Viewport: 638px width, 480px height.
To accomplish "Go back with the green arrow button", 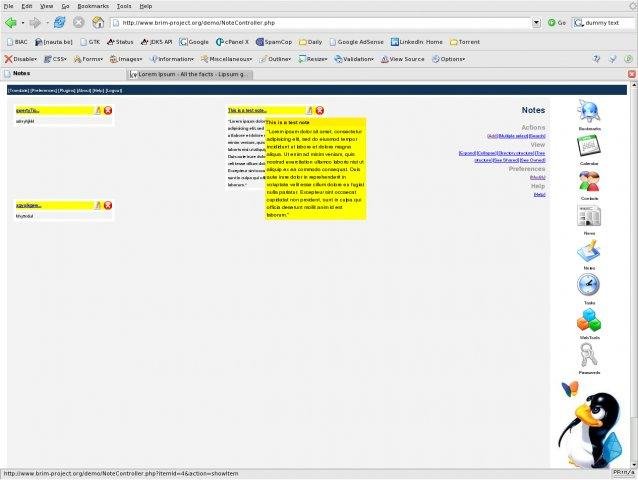I will pos(11,23).
